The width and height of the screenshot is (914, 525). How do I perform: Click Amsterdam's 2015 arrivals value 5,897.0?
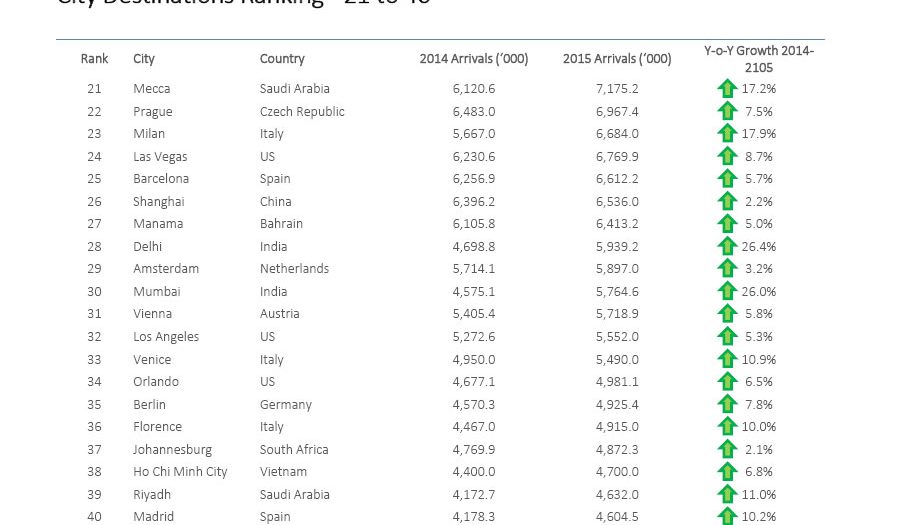click(617, 269)
